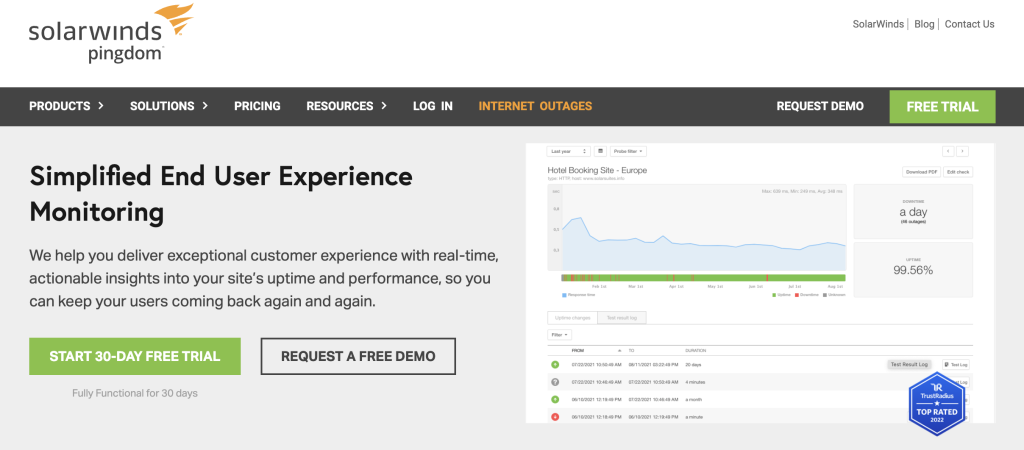Click Test Log button in 20 days row
The height and width of the screenshot is (450, 1024).
tap(955, 364)
